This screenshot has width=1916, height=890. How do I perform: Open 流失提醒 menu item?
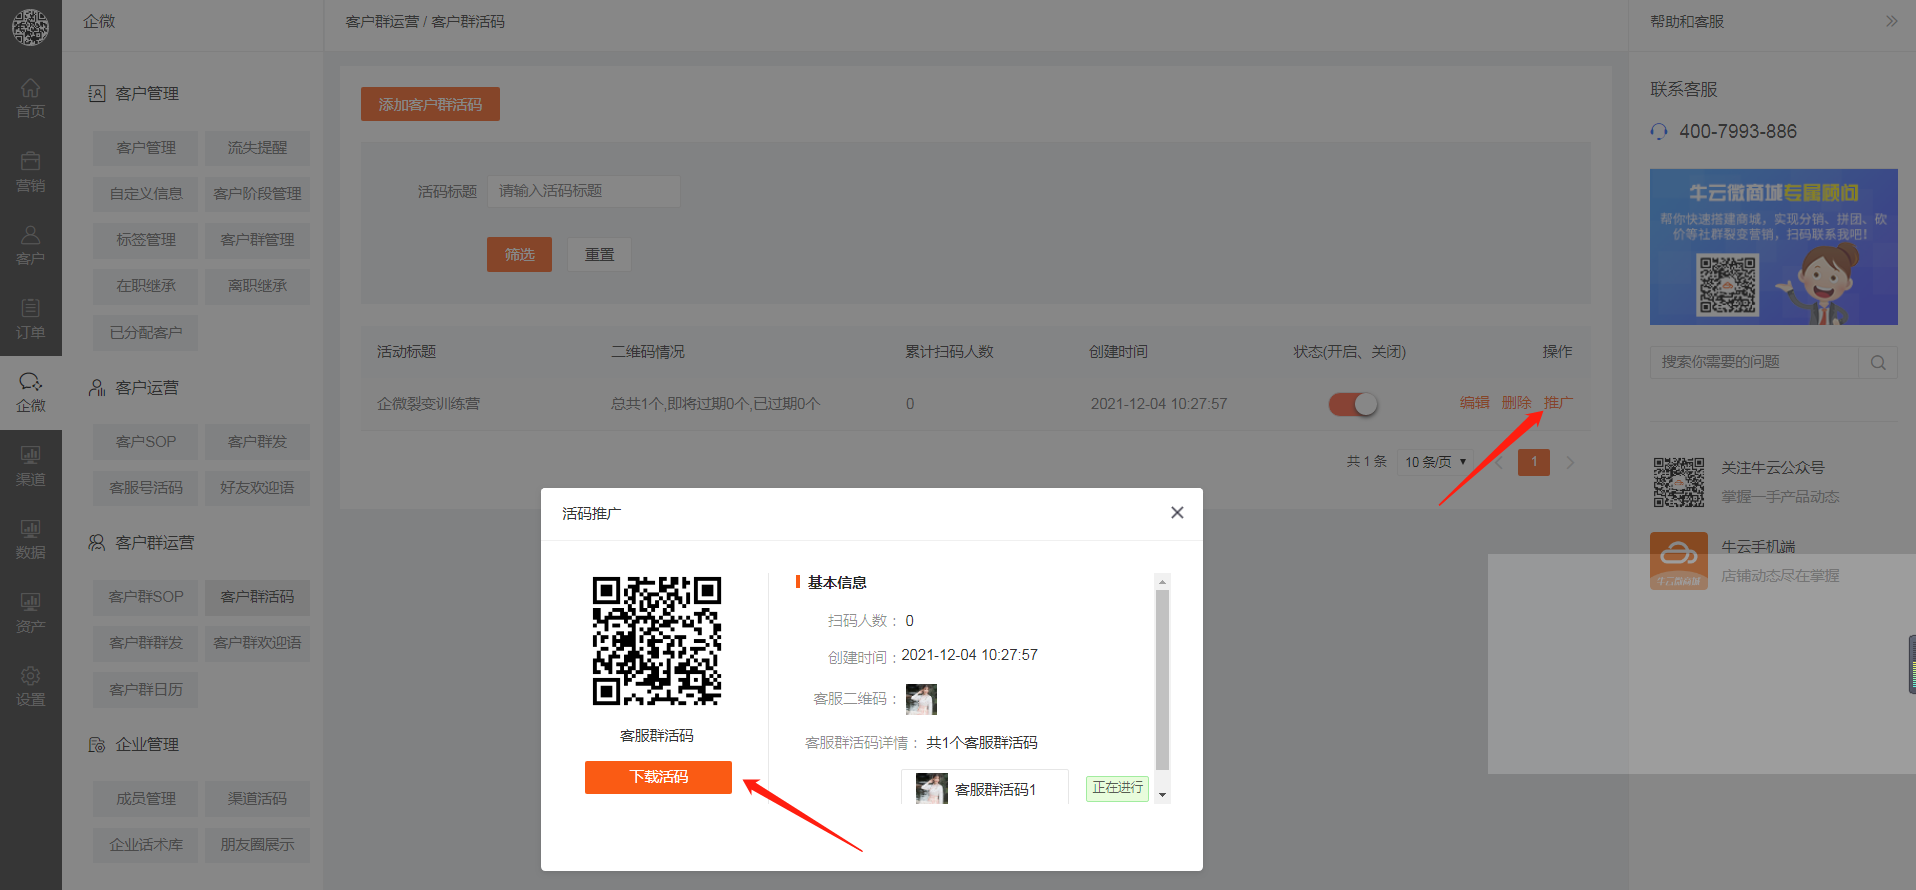click(257, 148)
